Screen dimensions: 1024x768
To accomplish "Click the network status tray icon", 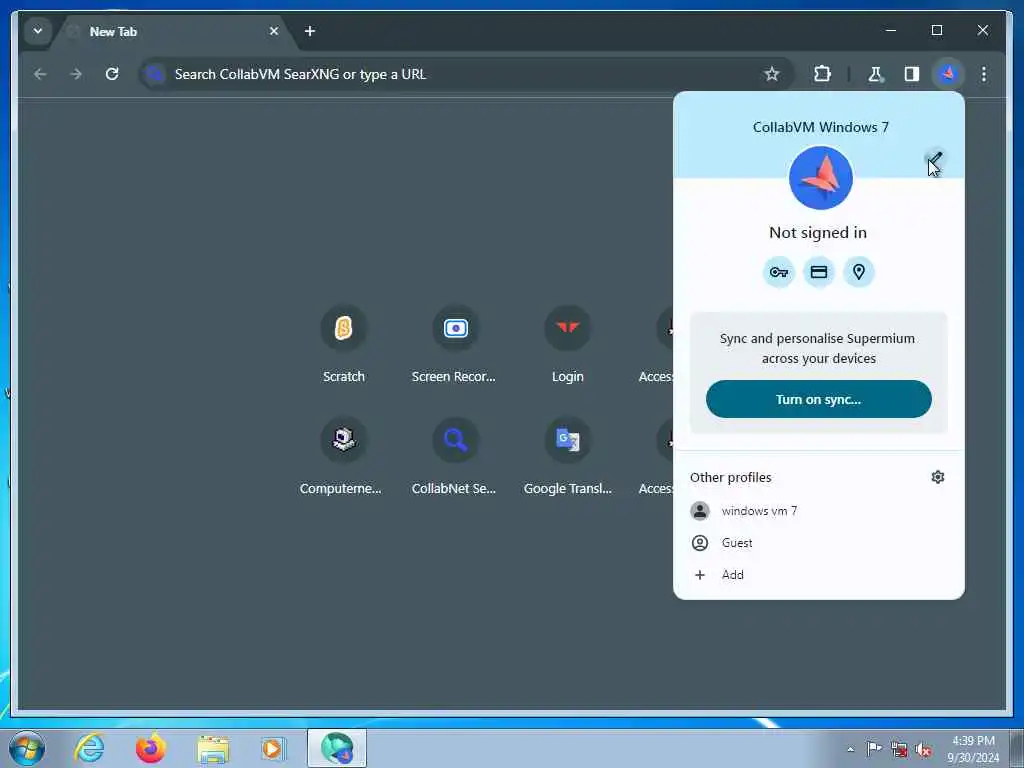I will pos(899,750).
